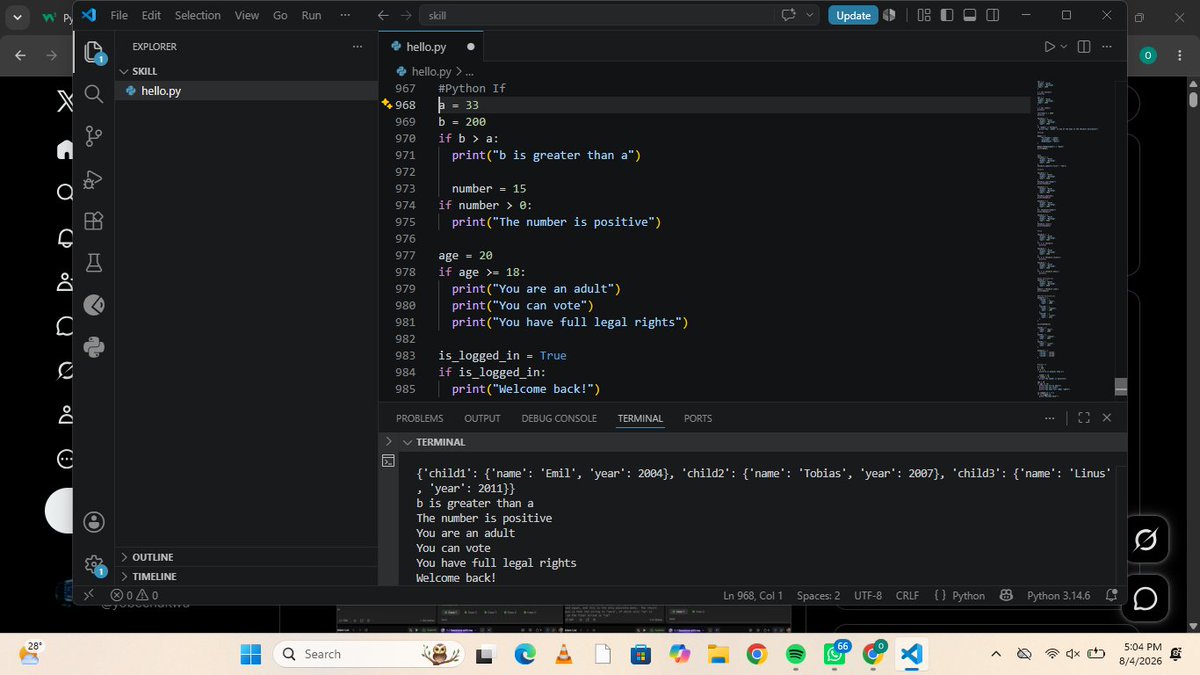This screenshot has height=675, width=1200.
Task: Toggle the bottom panel visibility
Action: pyautogui.click(x=970, y=15)
